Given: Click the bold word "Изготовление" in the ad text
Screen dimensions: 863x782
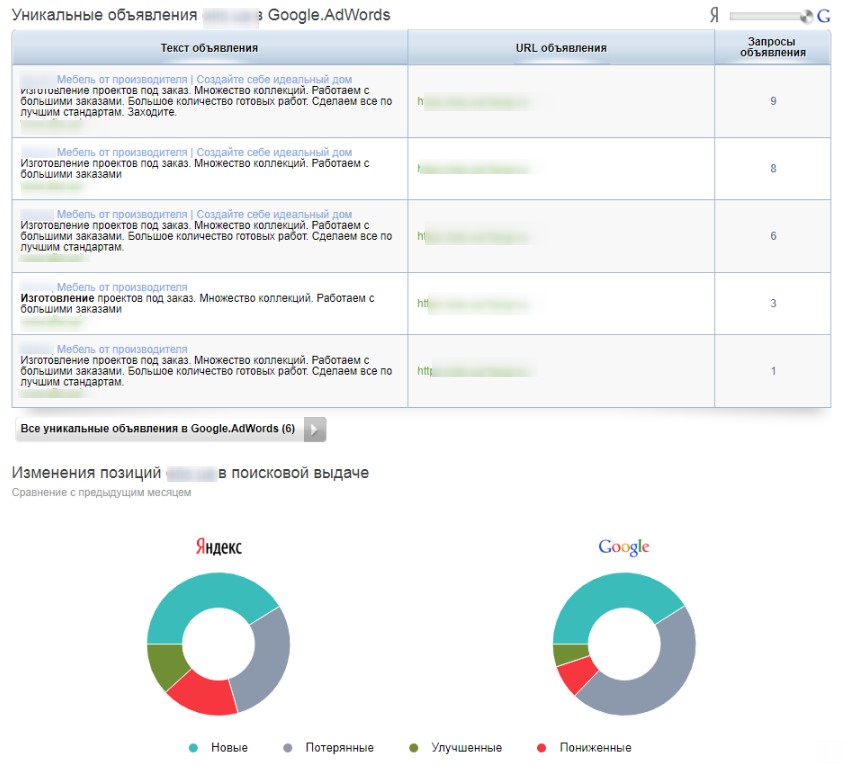Looking at the screenshot, I should tap(57, 298).
